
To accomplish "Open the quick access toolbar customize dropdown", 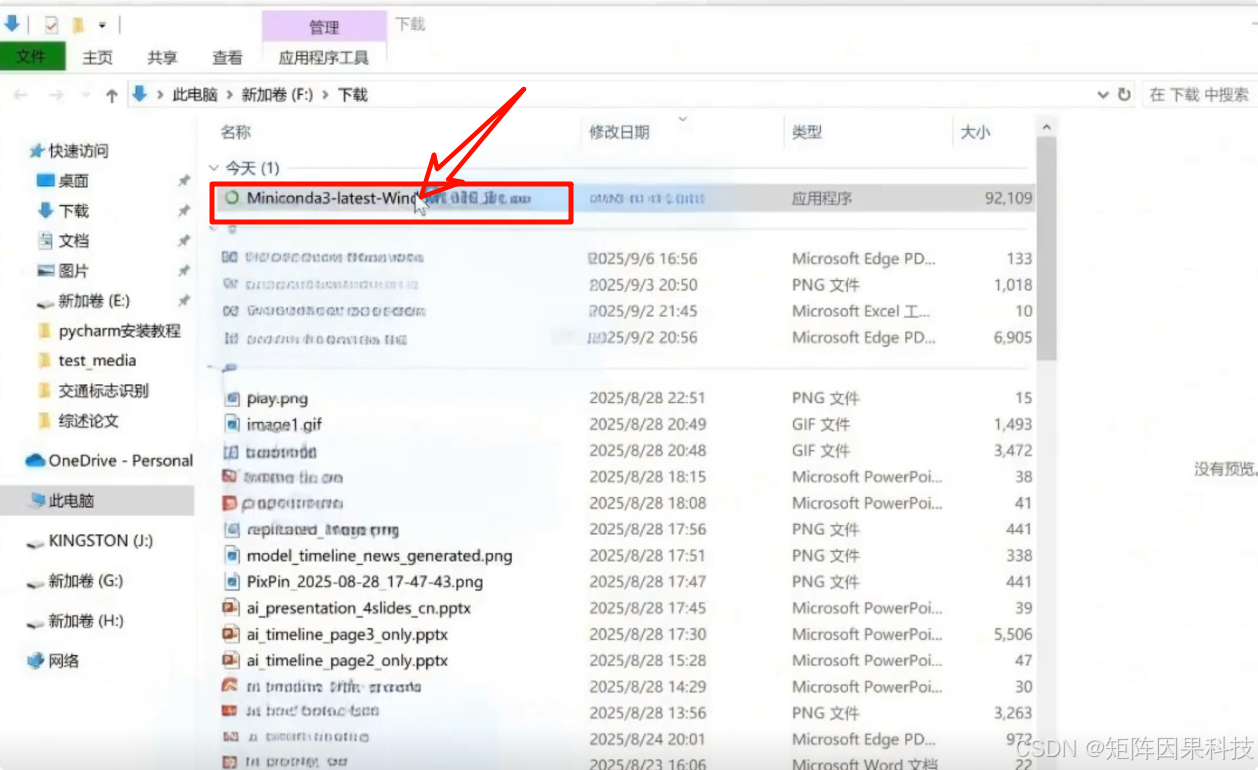I will point(102,25).
